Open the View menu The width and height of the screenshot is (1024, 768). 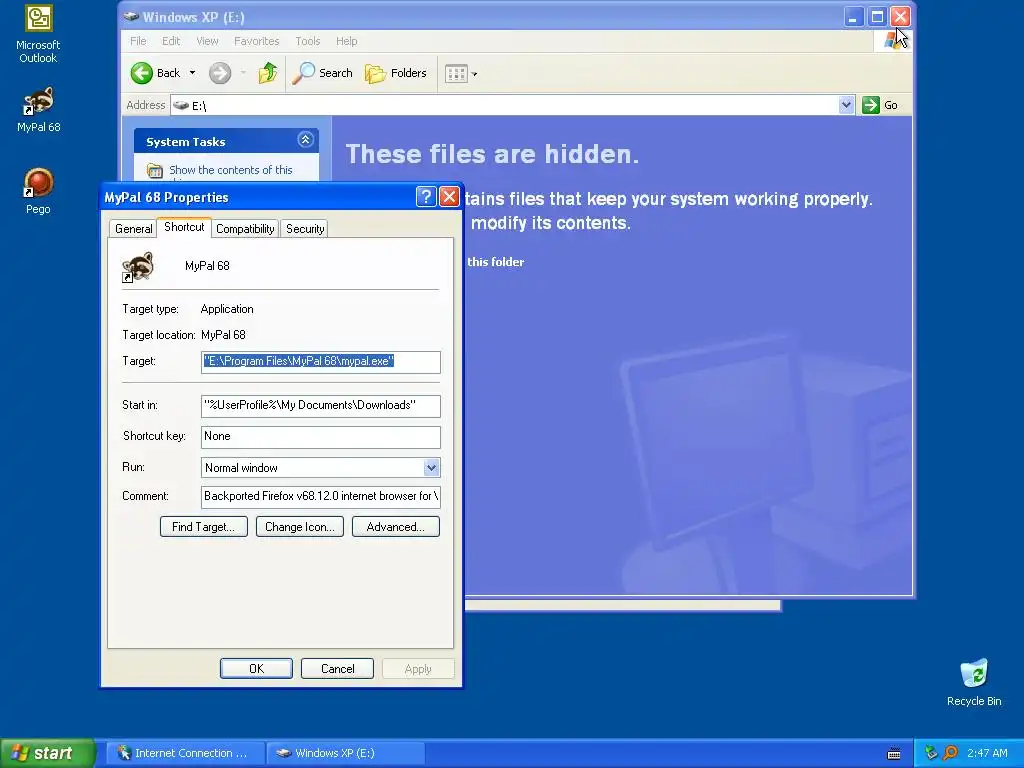click(x=207, y=41)
